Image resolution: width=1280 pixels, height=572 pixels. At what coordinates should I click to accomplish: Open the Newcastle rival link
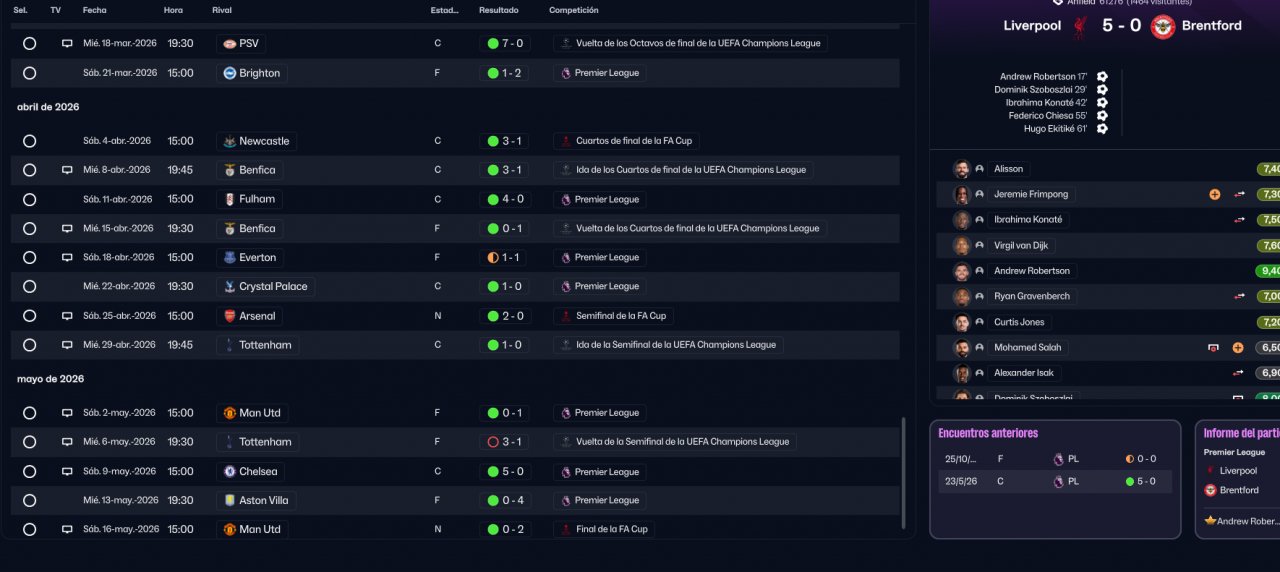(x=263, y=141)
